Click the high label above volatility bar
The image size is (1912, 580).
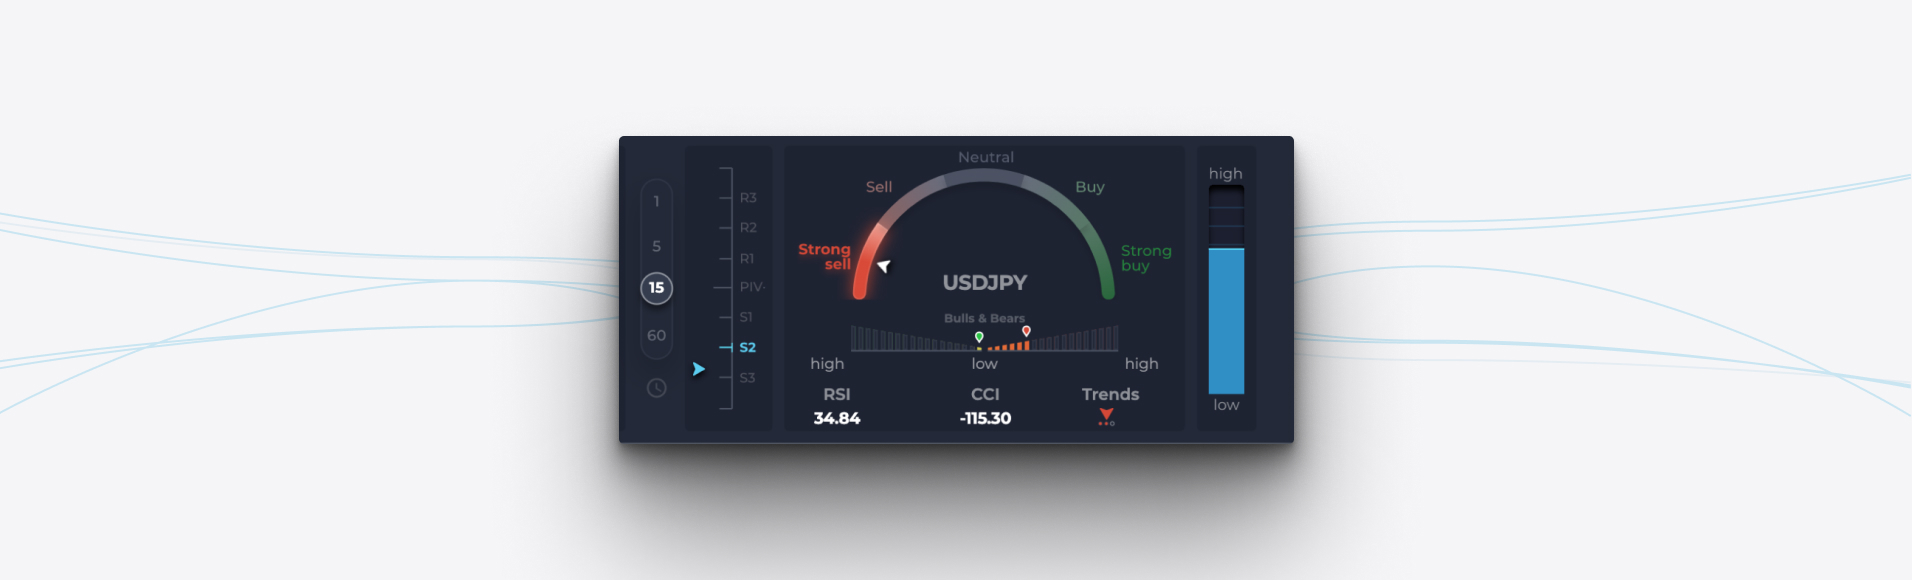(x=1225, y=174)
